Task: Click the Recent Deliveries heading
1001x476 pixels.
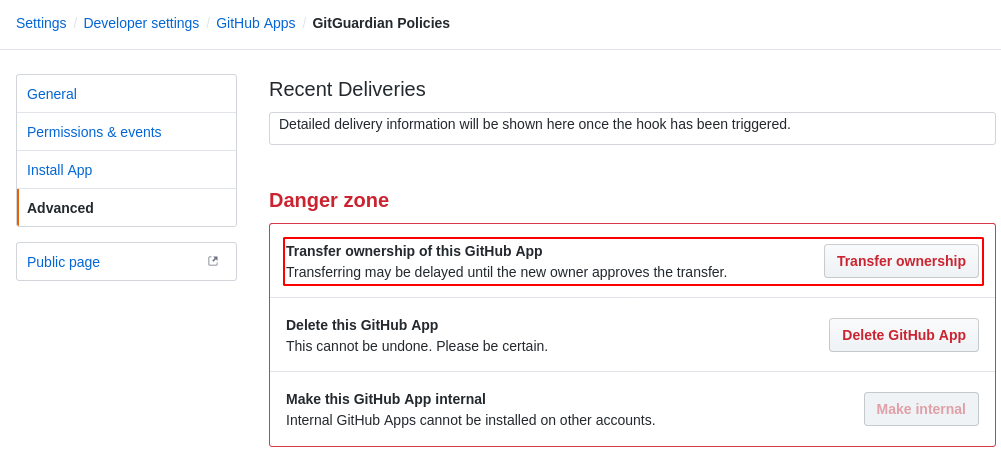Action: click(347, 89)
